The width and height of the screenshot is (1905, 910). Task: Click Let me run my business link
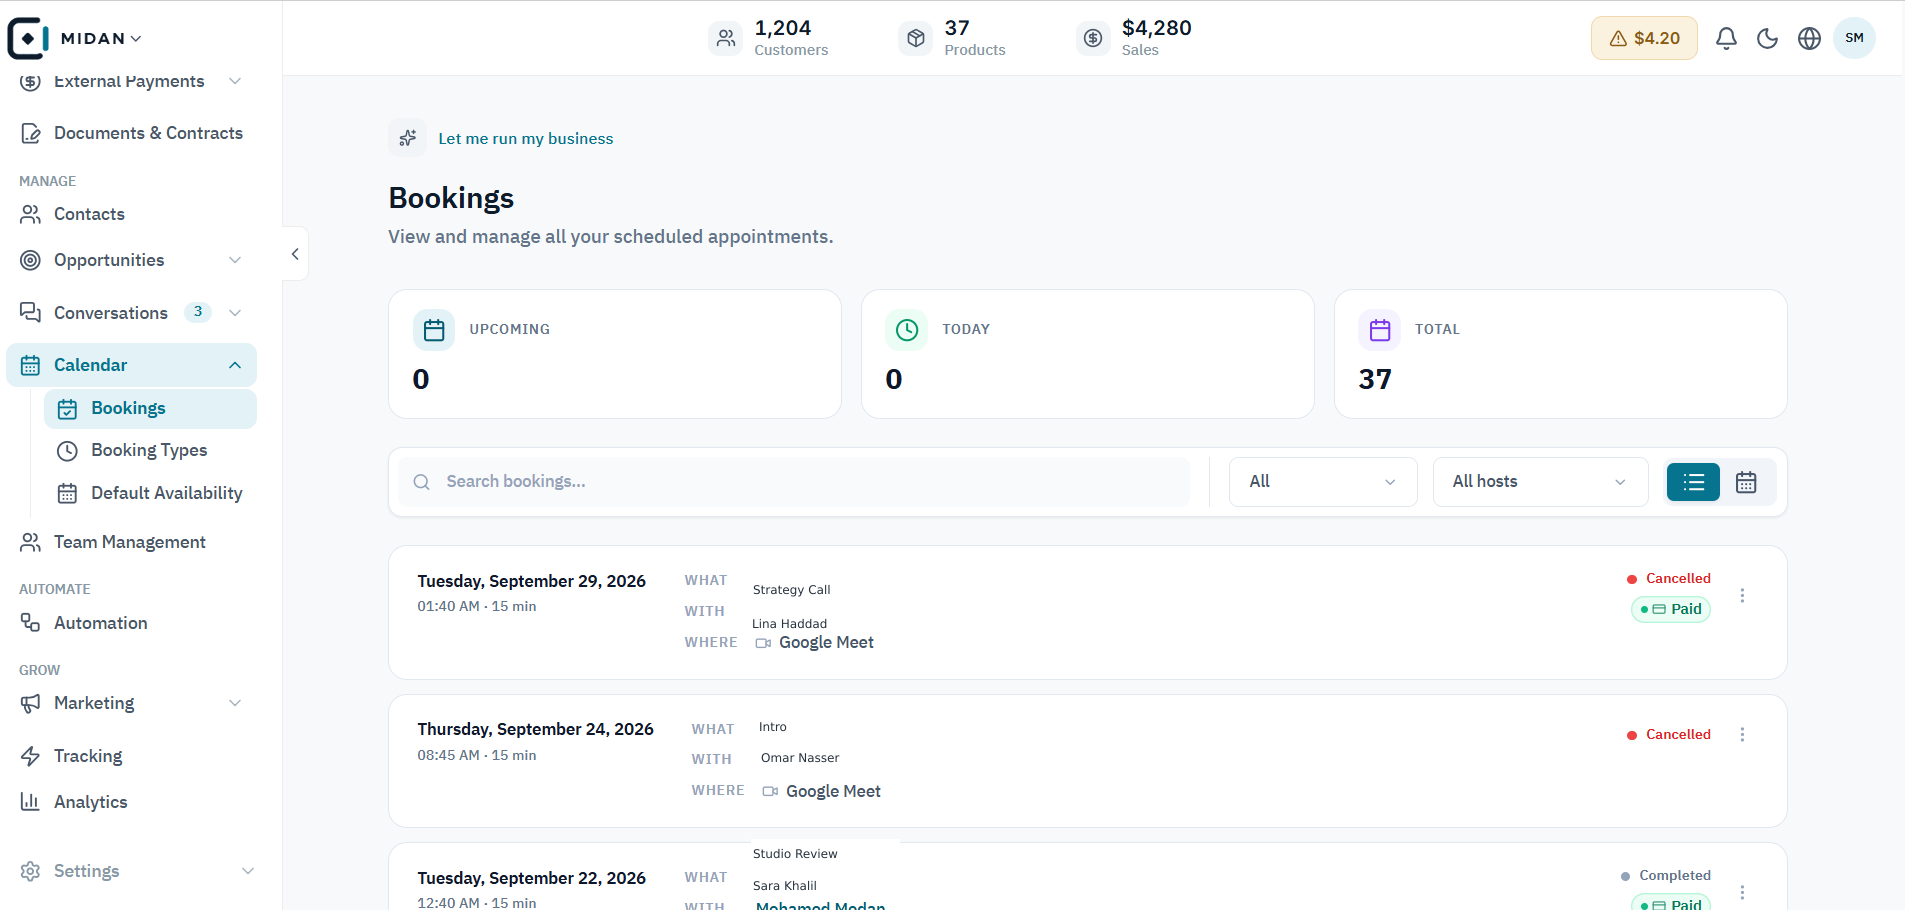pos(525,138)
